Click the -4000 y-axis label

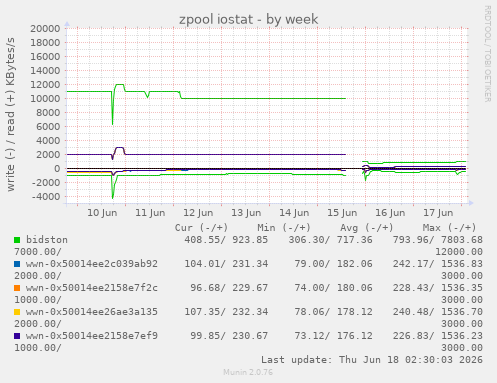click(x=46, y=197)
